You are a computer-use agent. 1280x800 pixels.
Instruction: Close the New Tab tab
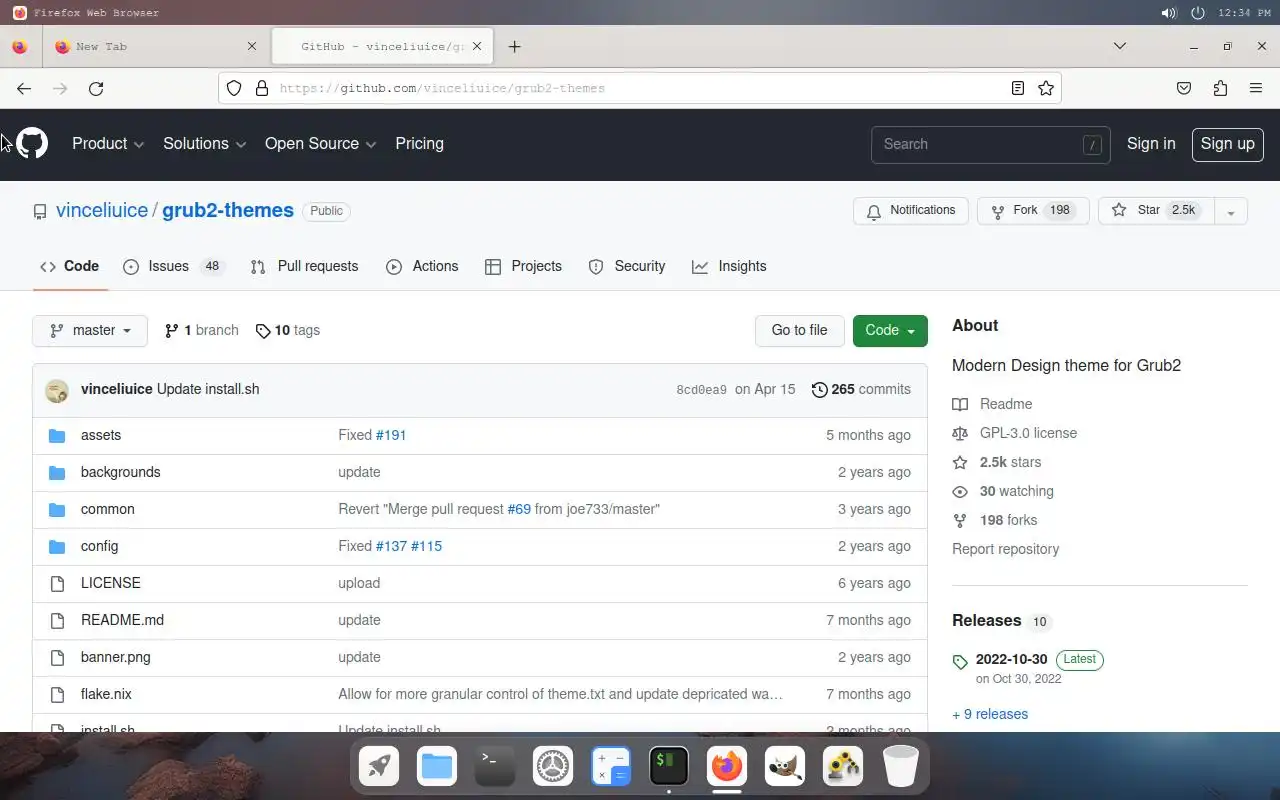tap(252, 46)
